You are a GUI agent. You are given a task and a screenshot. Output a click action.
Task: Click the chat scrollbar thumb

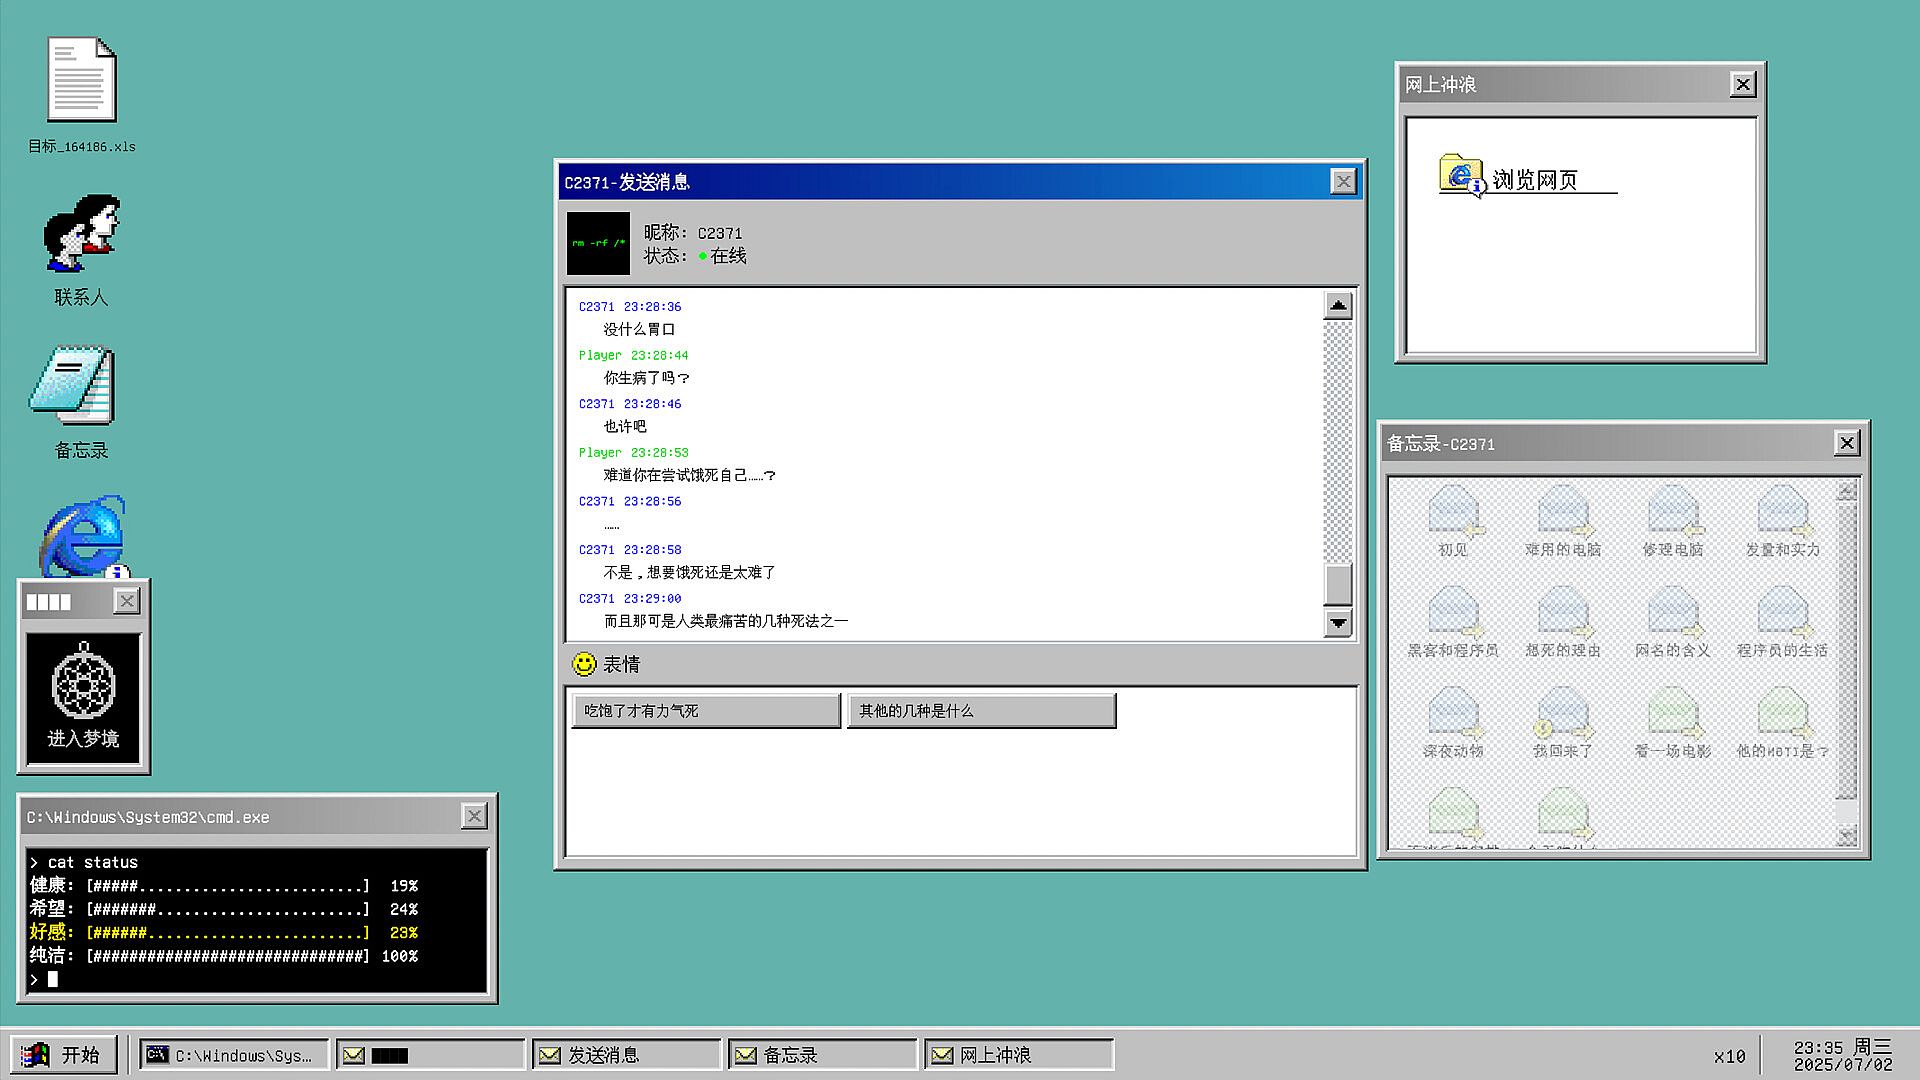(1337, 585)
